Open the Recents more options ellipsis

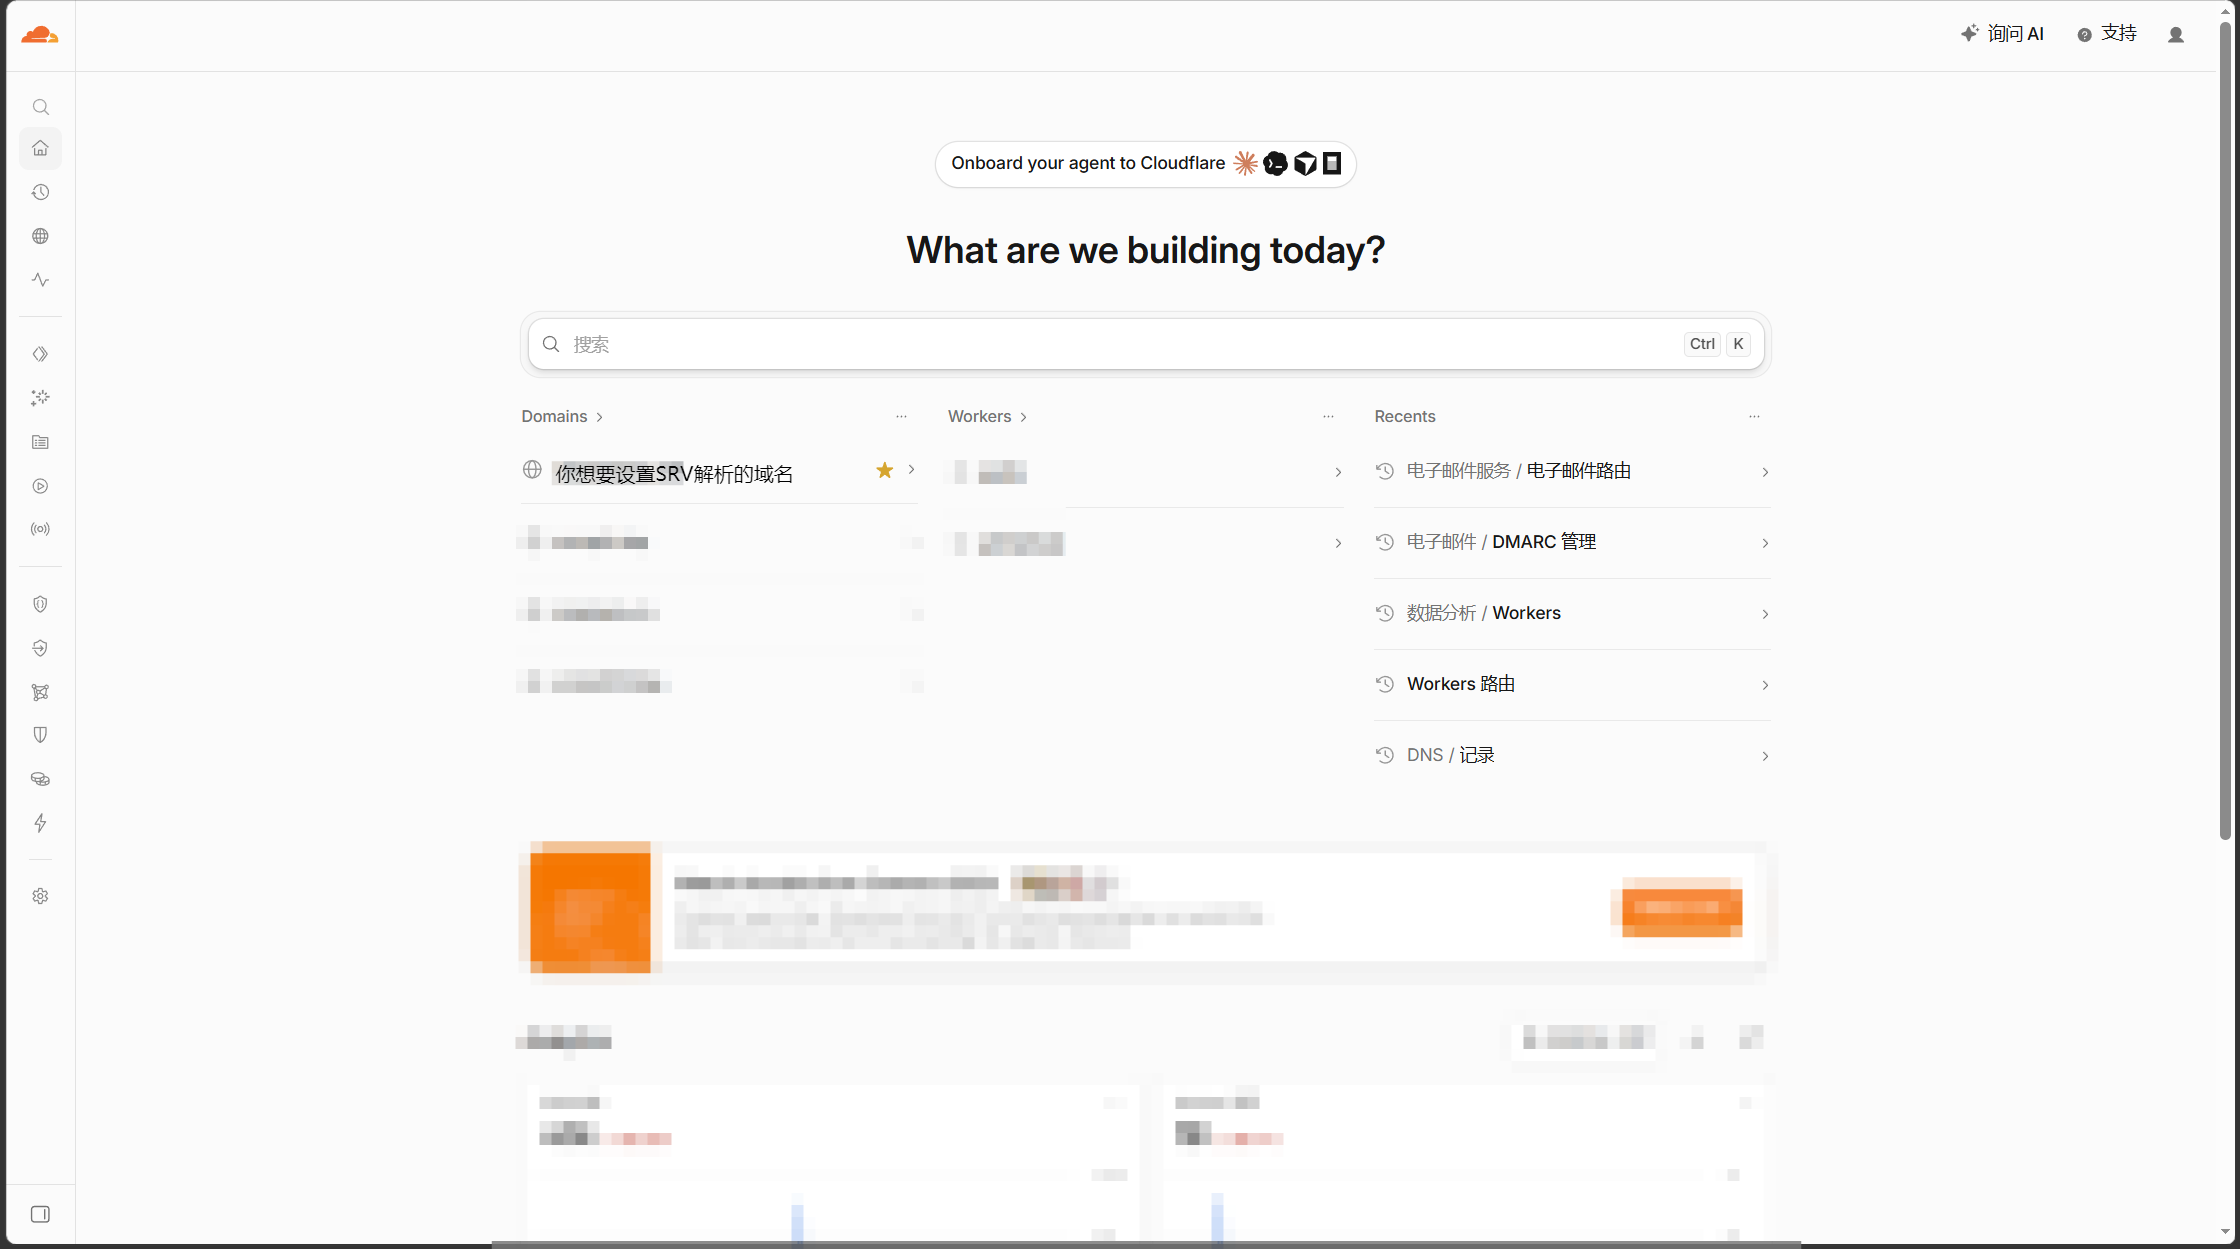pos(1754,416)
